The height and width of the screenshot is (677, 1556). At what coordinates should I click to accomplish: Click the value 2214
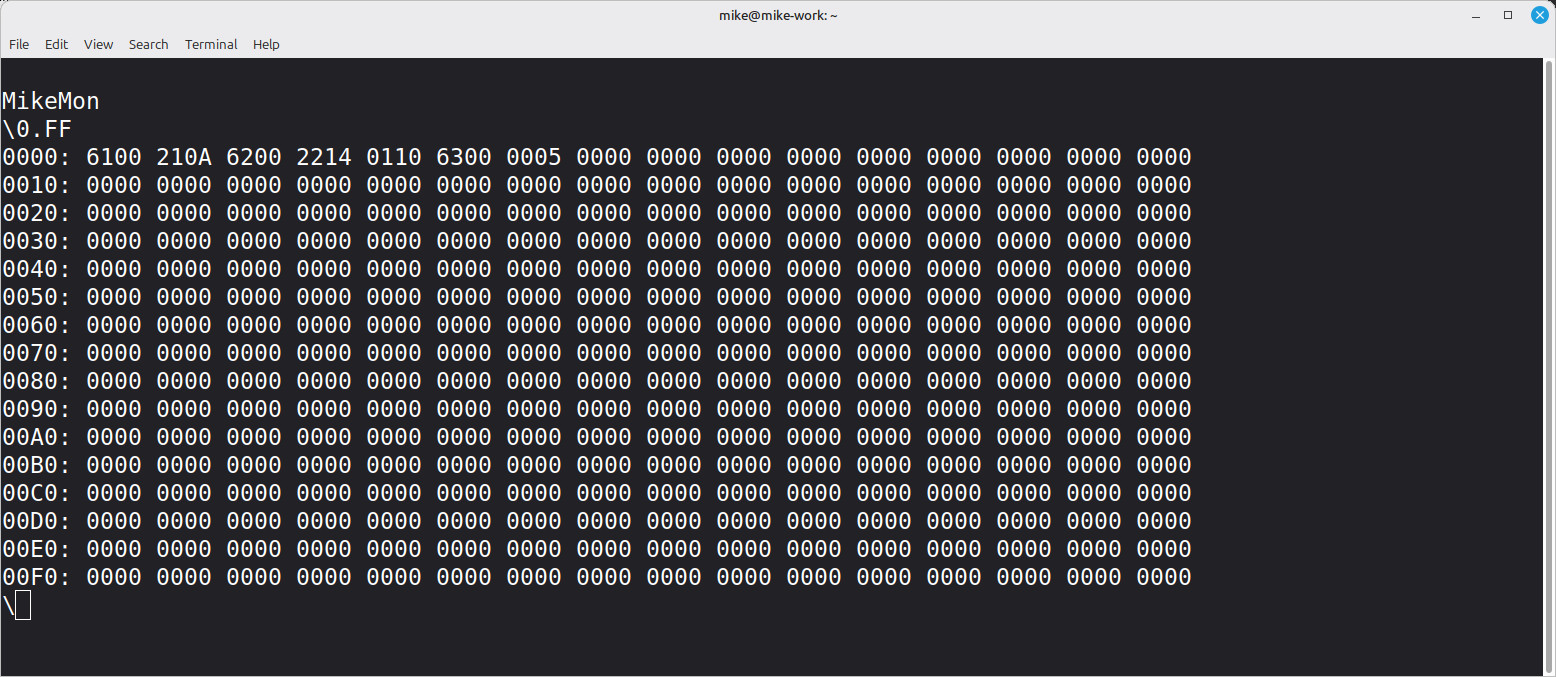pyautogui.click(x=324, y=157)
